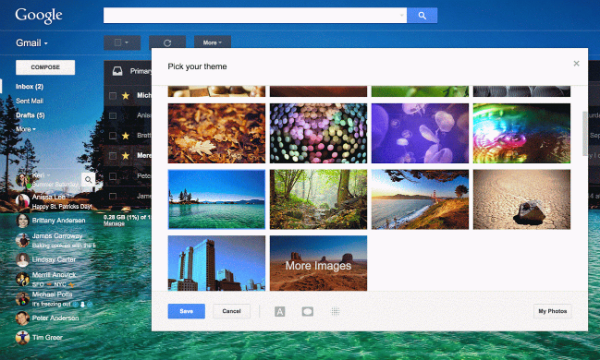The image size is (600, 360).
Task: Open the select-all checkbox dropdown in toolbar
Action: tap(122, 42)
